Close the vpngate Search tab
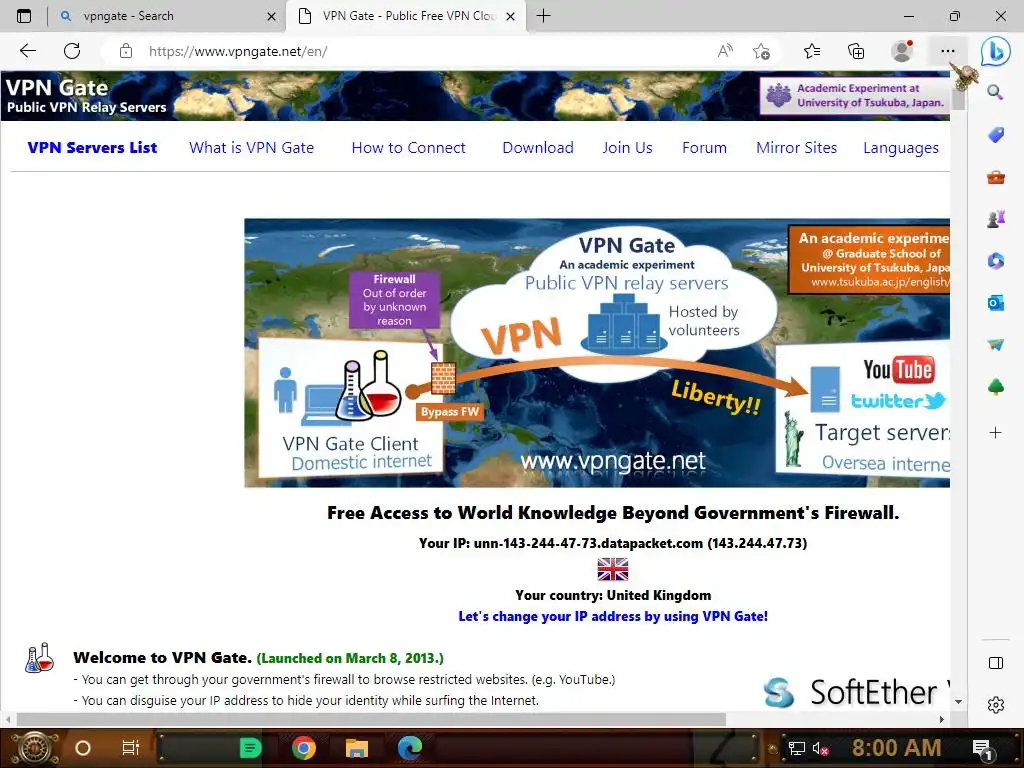 (271, 16)
